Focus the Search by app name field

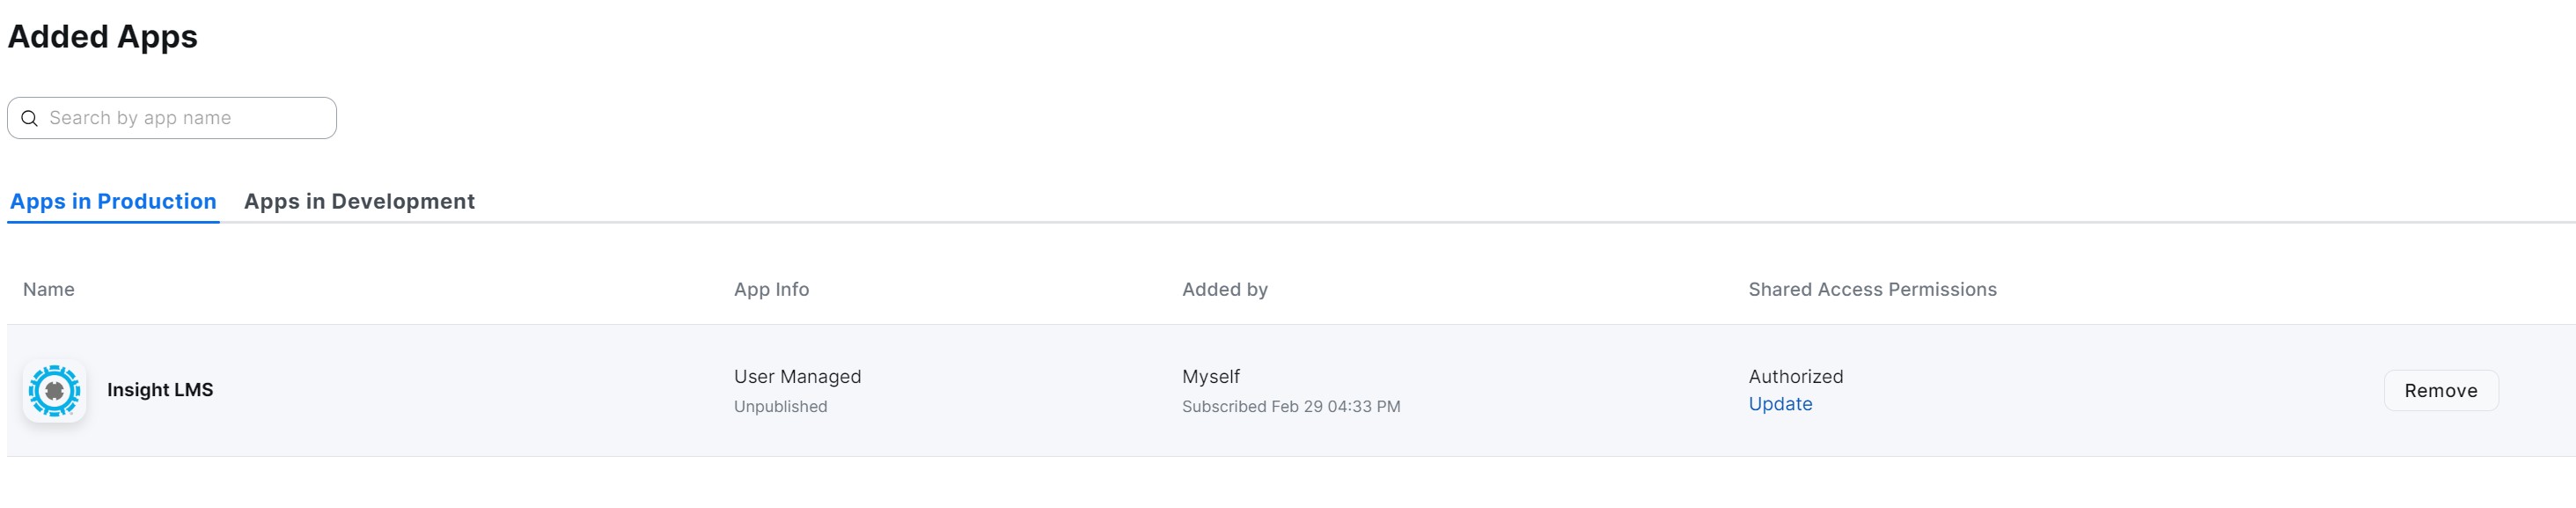[x=185, y=118]
